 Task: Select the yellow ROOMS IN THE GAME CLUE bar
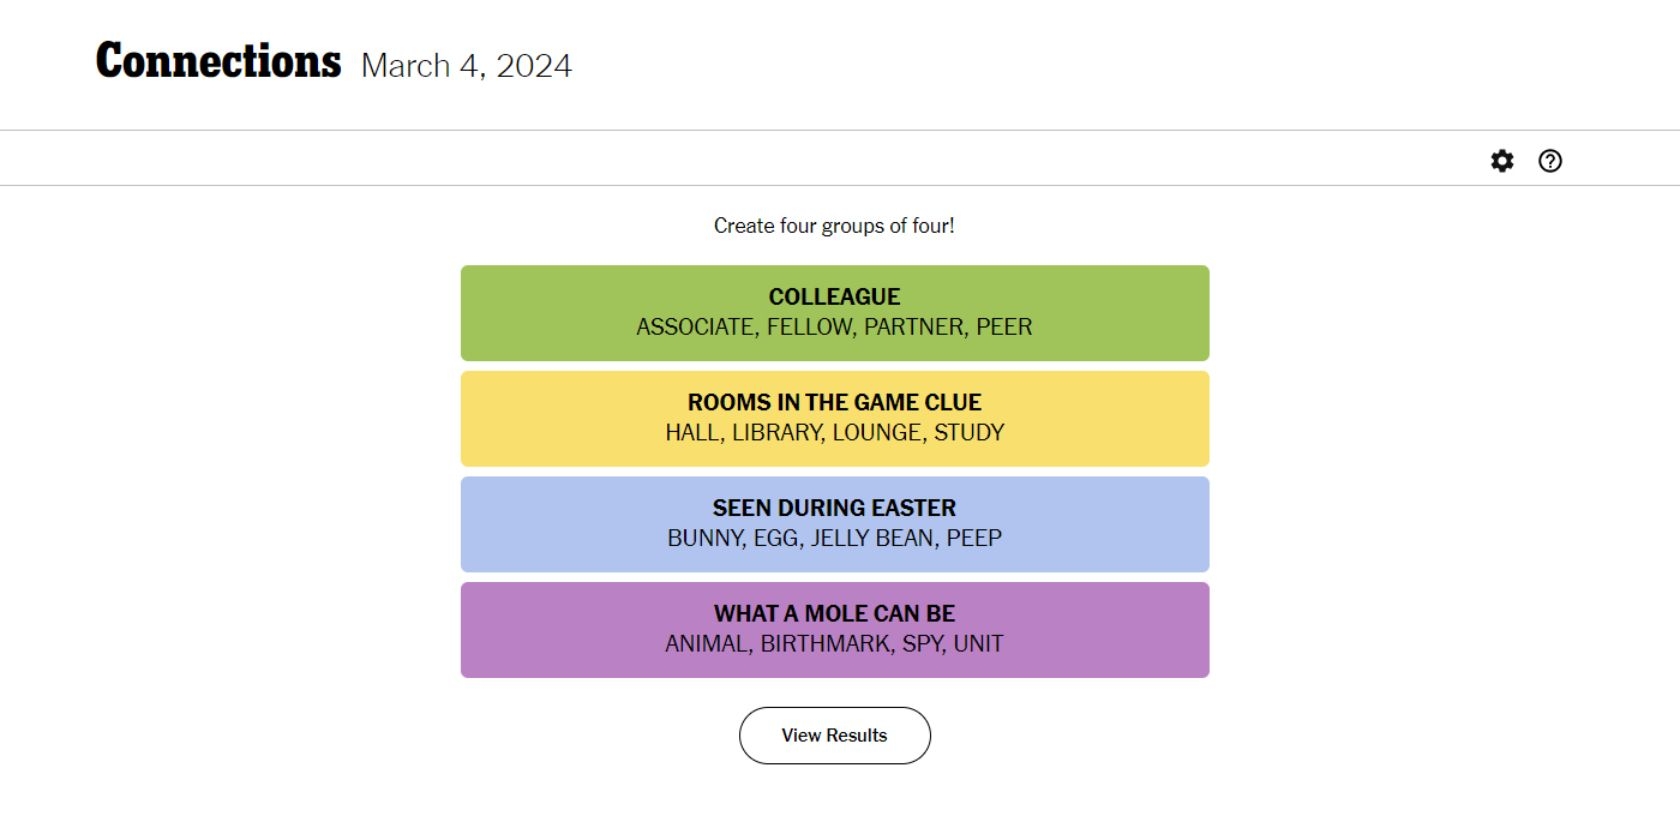(835, 418)
